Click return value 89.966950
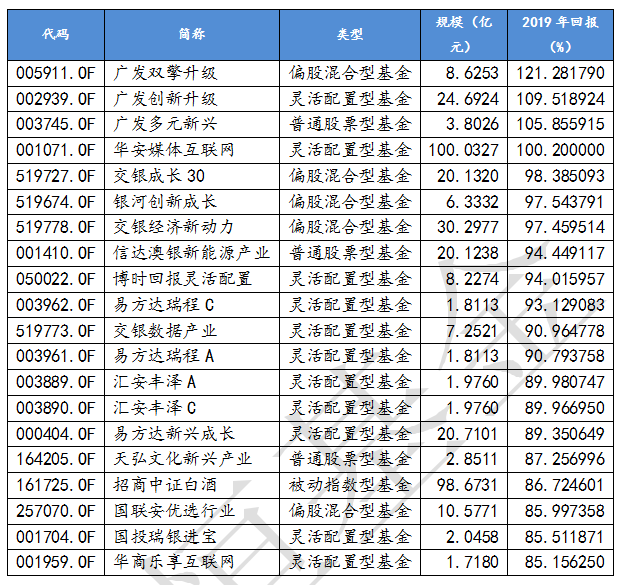620x585 pixels. (x=565, y=408)
